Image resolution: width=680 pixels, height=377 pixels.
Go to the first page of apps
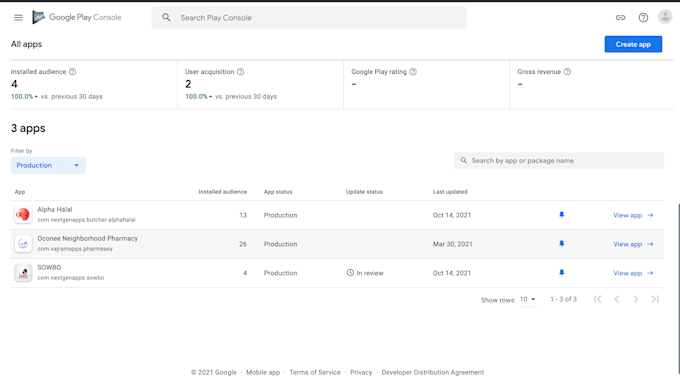click(598, 299)
